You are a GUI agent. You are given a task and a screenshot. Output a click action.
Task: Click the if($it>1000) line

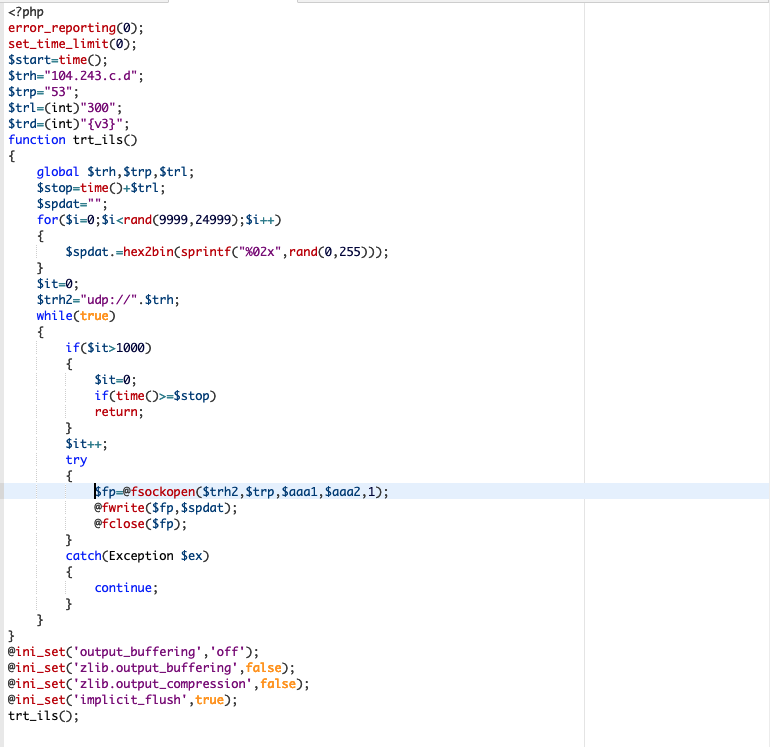tap(109, 348)
